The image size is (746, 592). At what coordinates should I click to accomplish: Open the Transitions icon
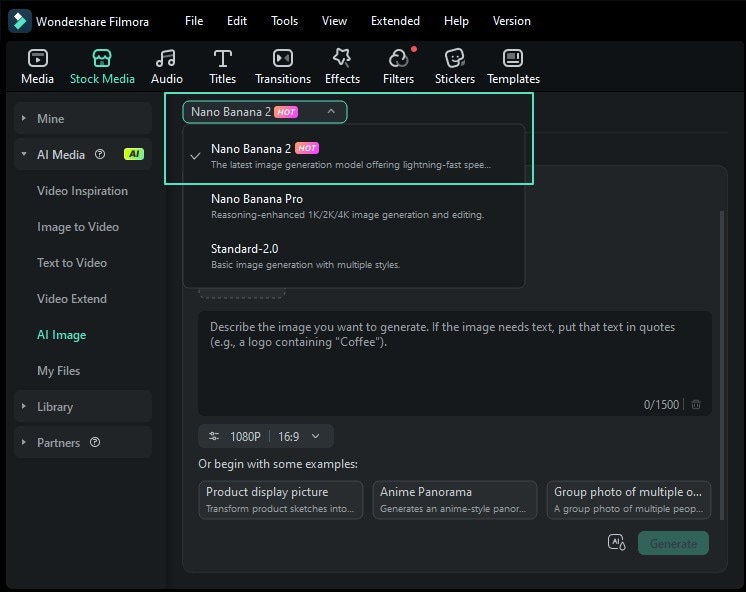tap(283, 58)
